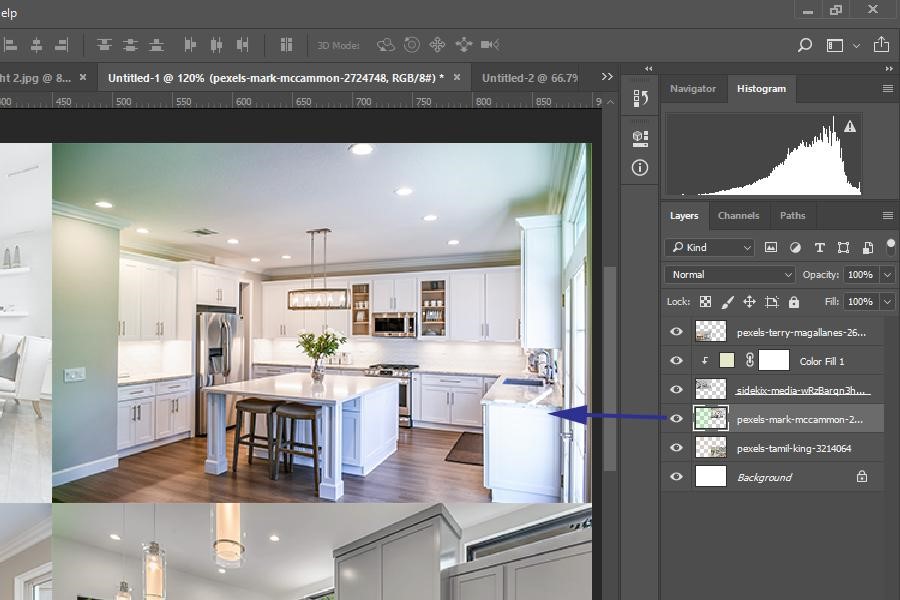Switch to the Navigator tab
The image size is (900, 600).
[693, 88]
